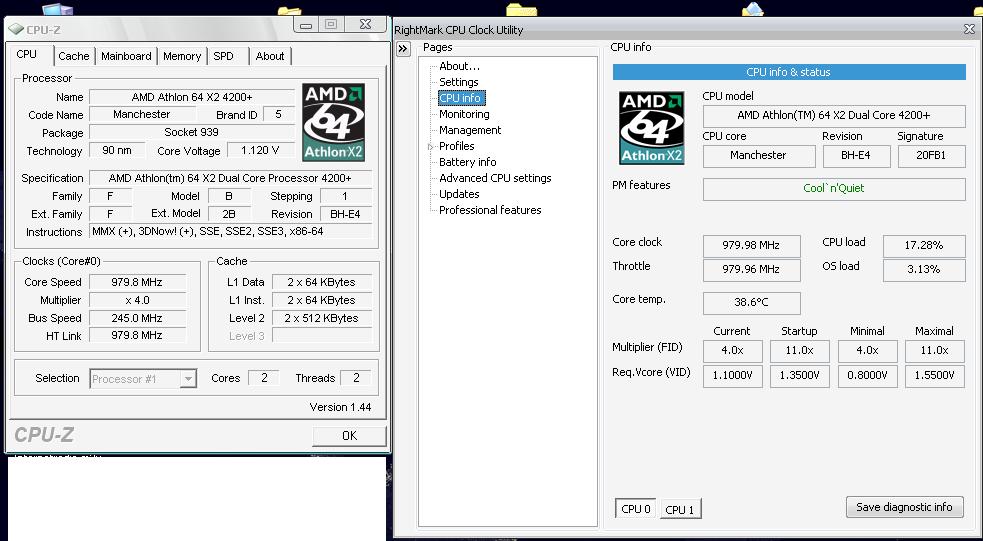Screen dimensions: 983x541
Task: Click the Core temp. value 38.6°C
Action: 751,303
